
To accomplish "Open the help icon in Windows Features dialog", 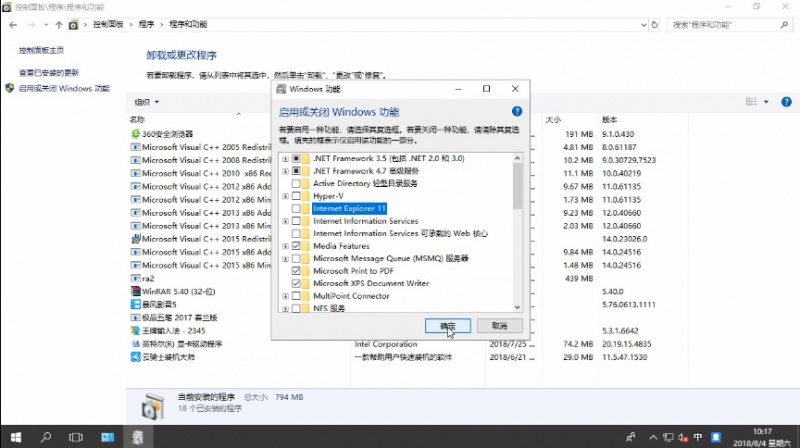I will tap(516, 111).
